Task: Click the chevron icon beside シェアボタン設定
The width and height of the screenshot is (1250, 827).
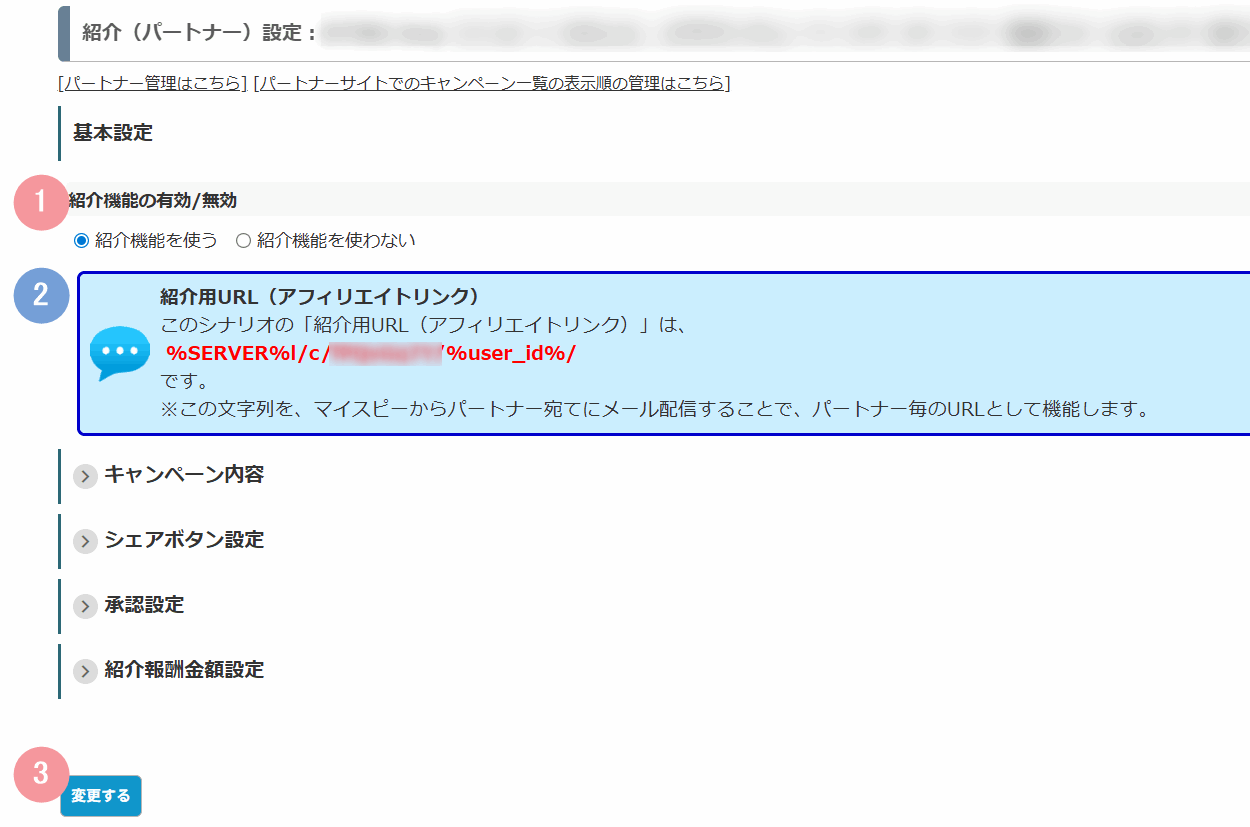Action: coord(86,541)
